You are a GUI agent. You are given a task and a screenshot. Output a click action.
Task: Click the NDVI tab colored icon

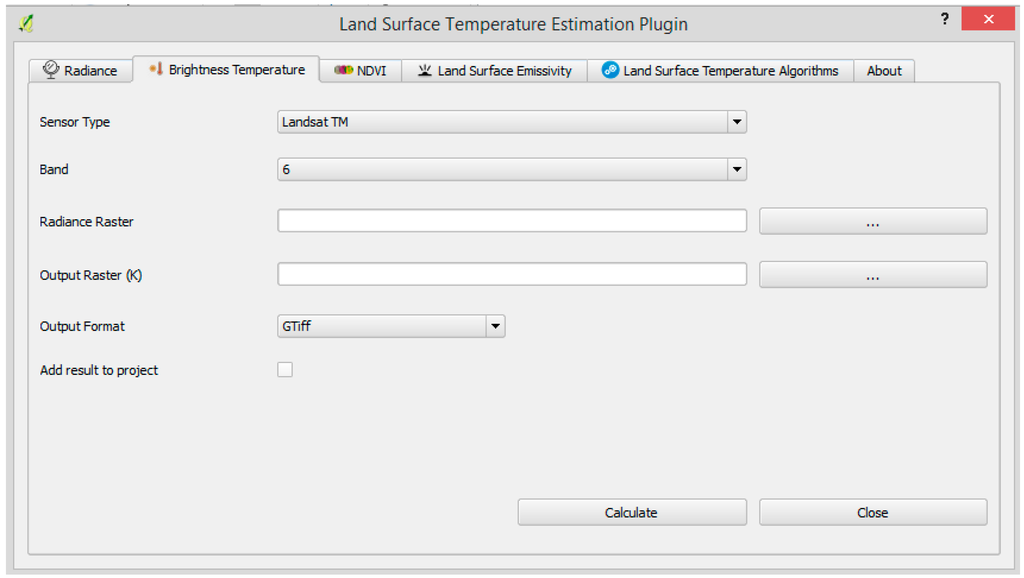tap(343, 70)
